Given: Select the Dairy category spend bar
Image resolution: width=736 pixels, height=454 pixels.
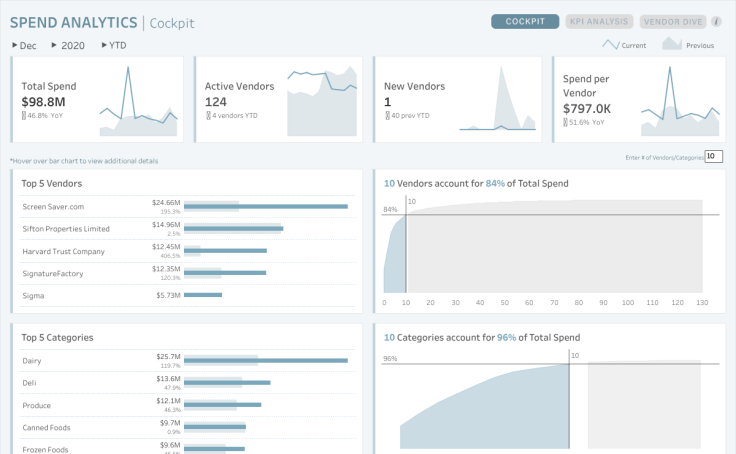Looking at the screenshot, I should 266,360.
